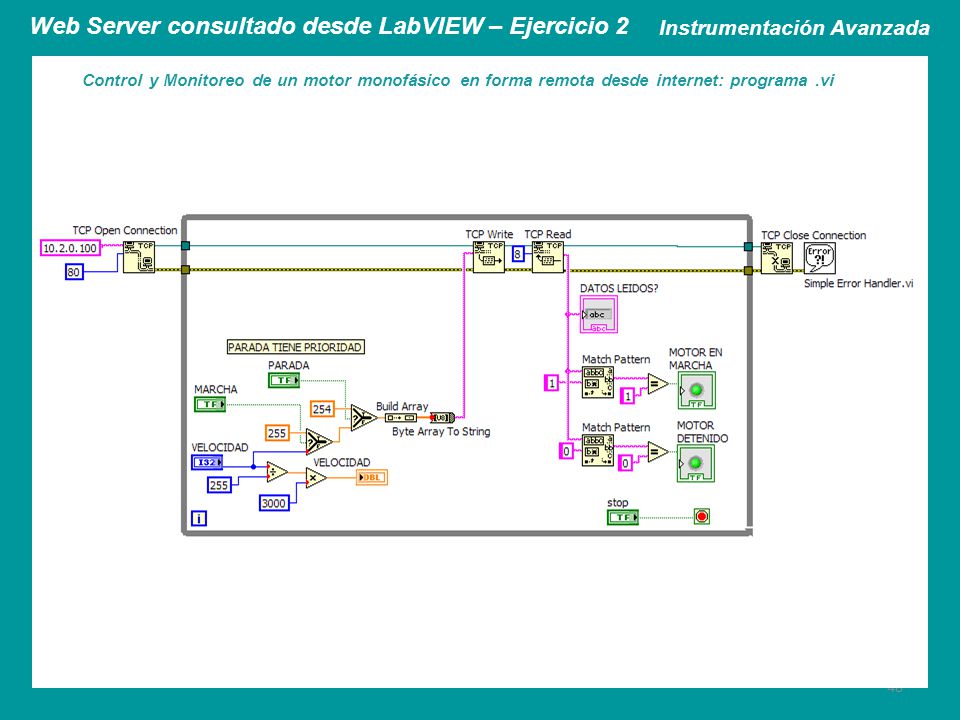960x720 pixels.
Task: Click the MOTOR DETENIDO label
Action: click(x=702, y=432)
